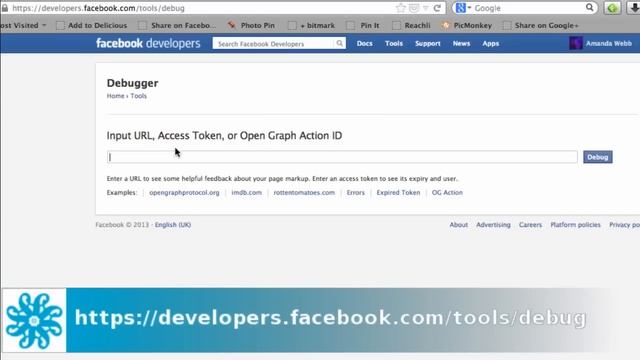This screenshot has width=640, height=360.
Task: Click the + bitmark bookmark
Action: (x=311, y=25)
